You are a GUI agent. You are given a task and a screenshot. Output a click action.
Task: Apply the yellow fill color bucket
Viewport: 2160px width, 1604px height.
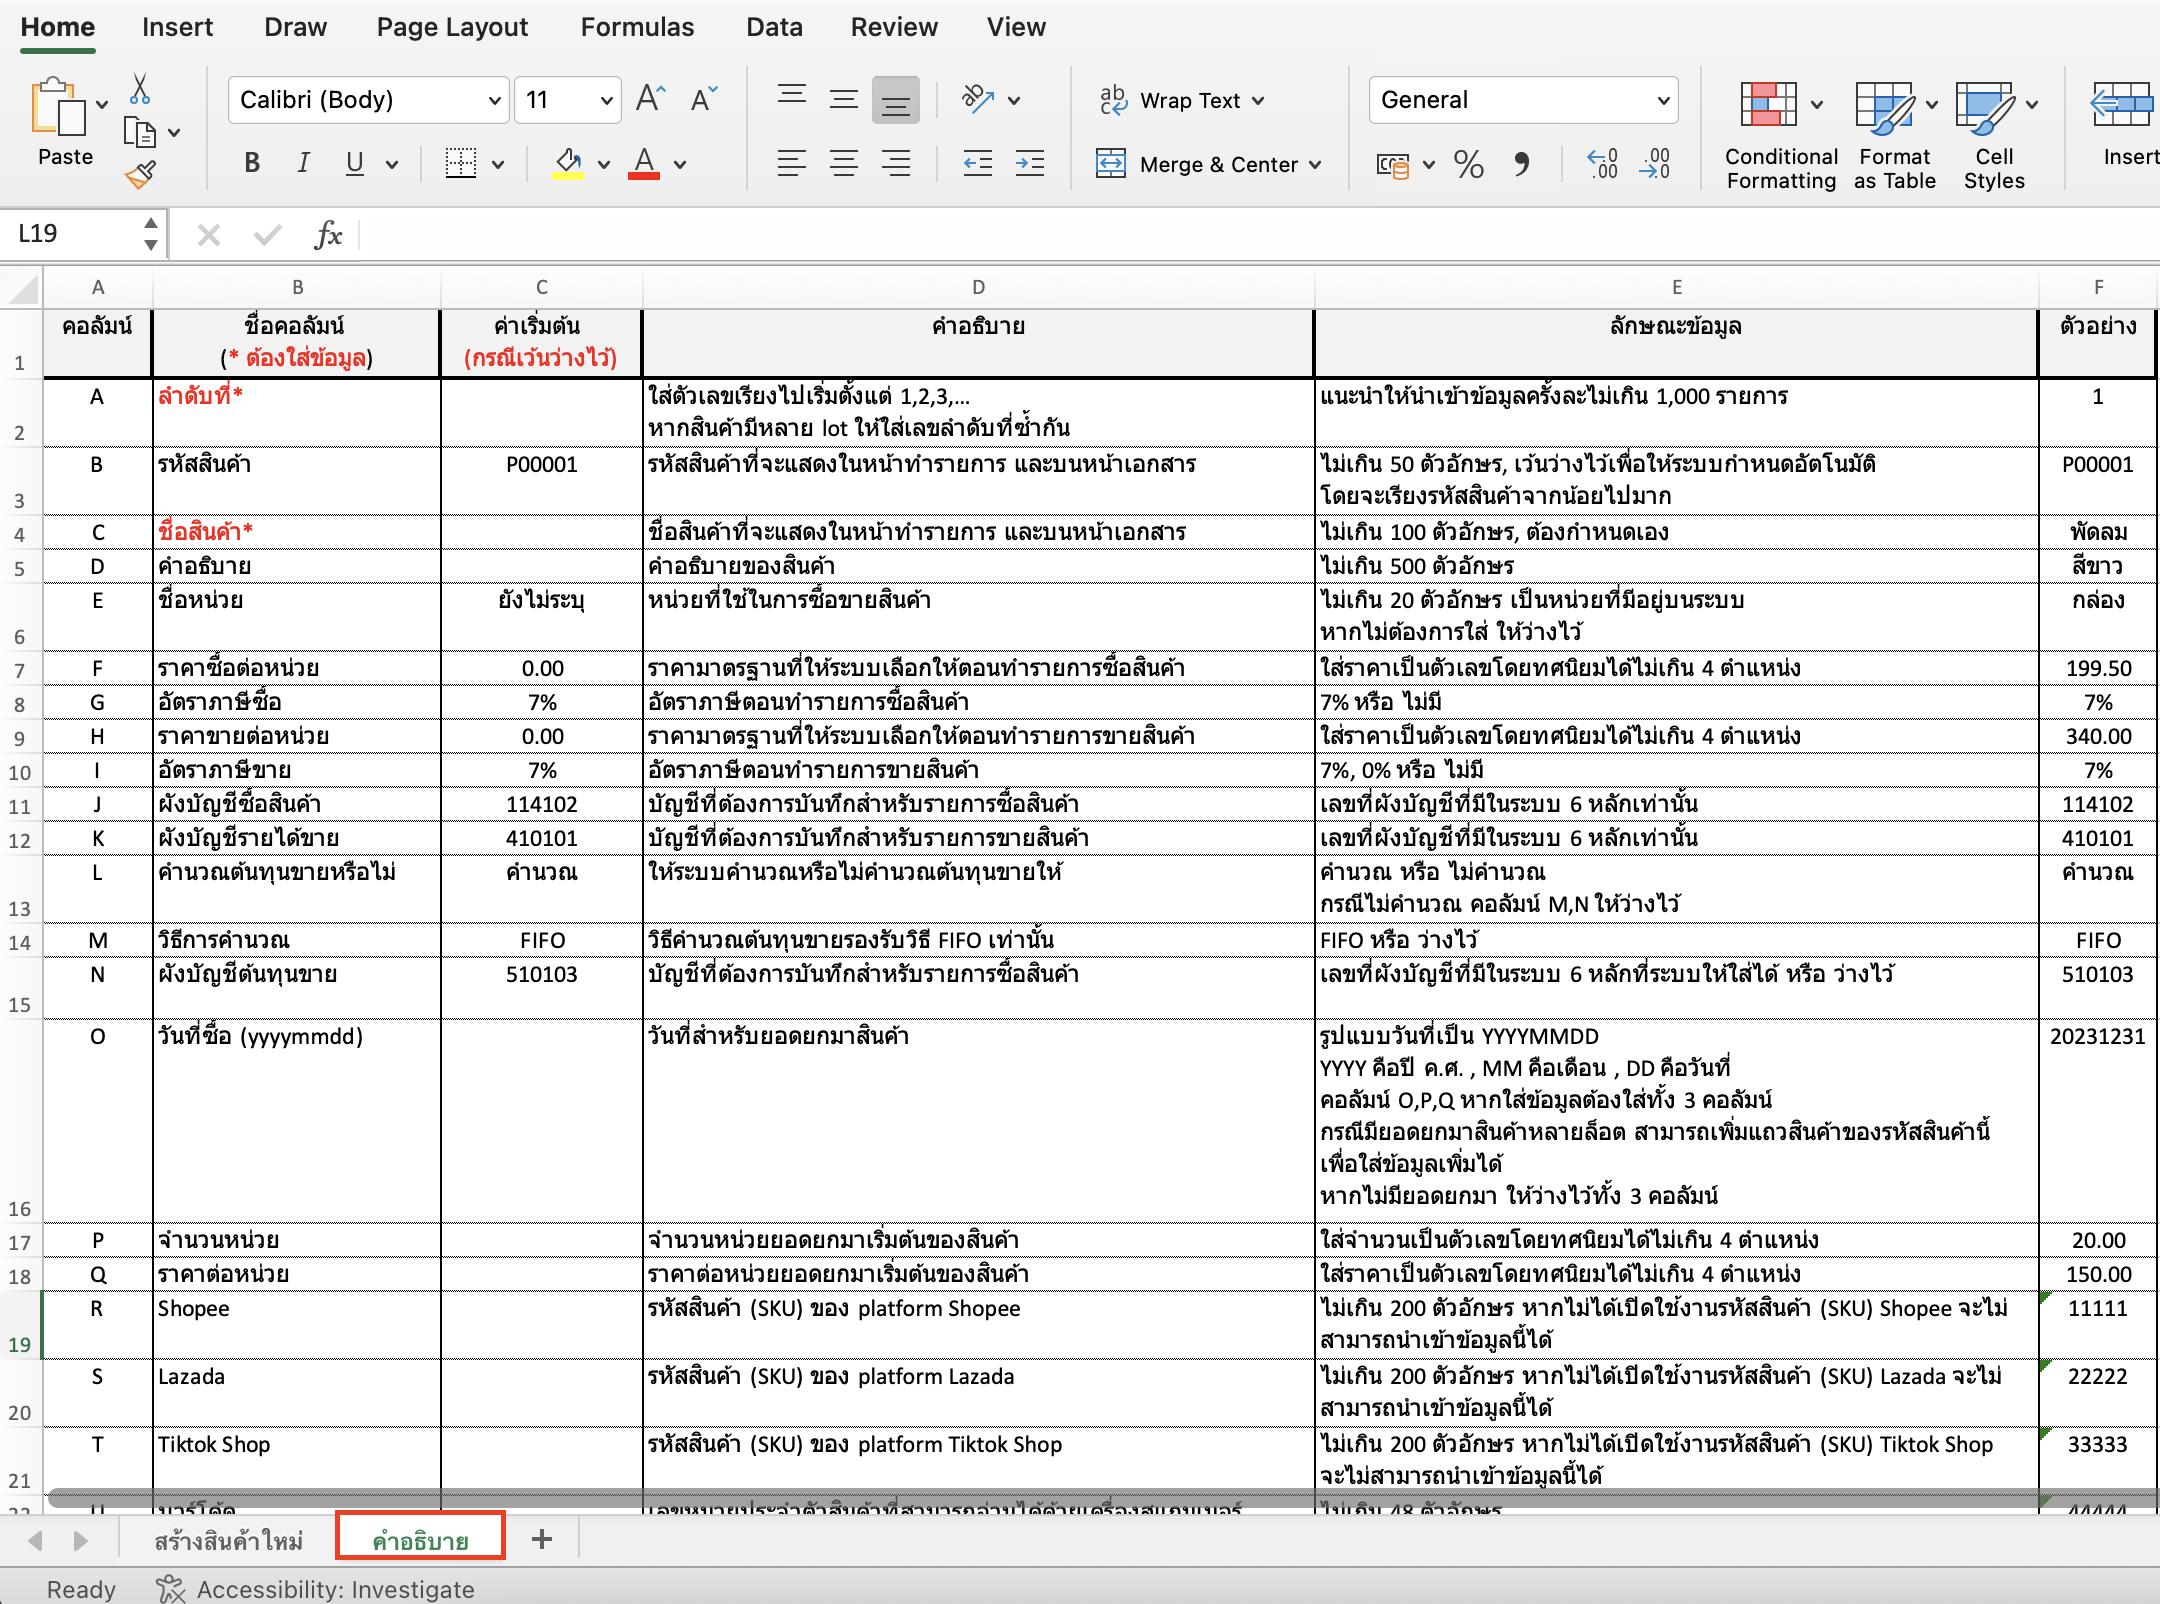point(568,163)
